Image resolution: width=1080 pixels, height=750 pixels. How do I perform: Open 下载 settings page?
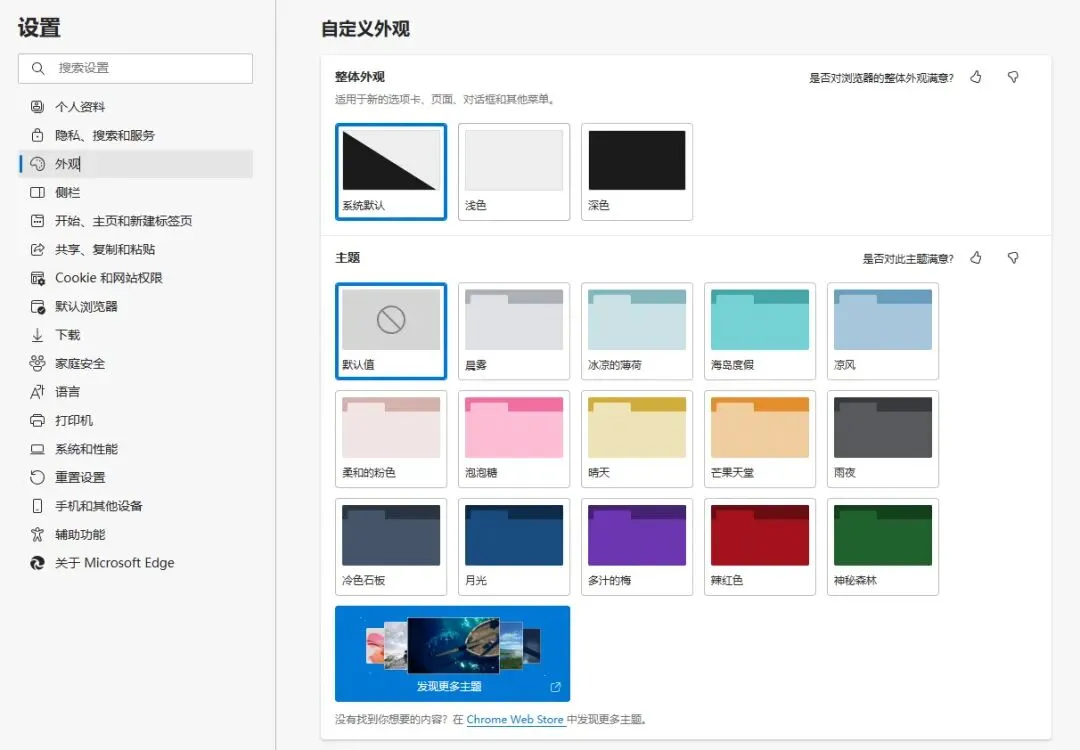click(x=136, y=335)
